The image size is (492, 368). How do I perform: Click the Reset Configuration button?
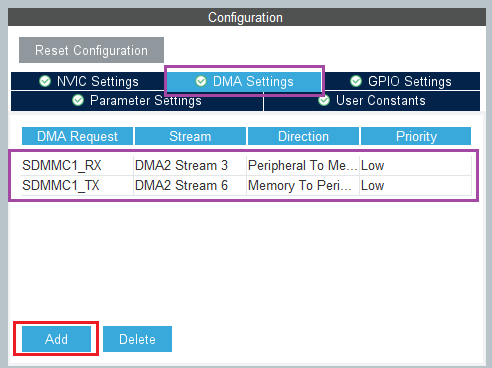(91, 50)
